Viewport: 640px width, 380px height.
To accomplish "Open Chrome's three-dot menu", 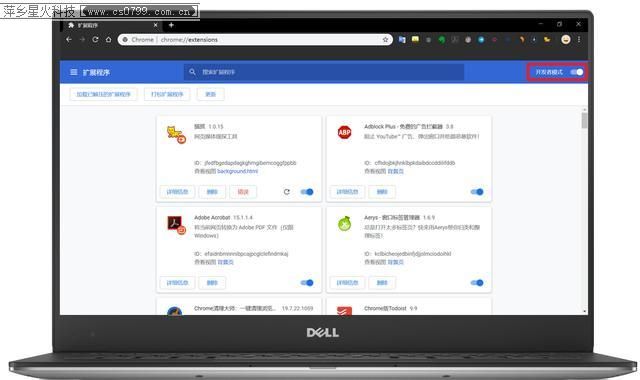I will [579, 40].
